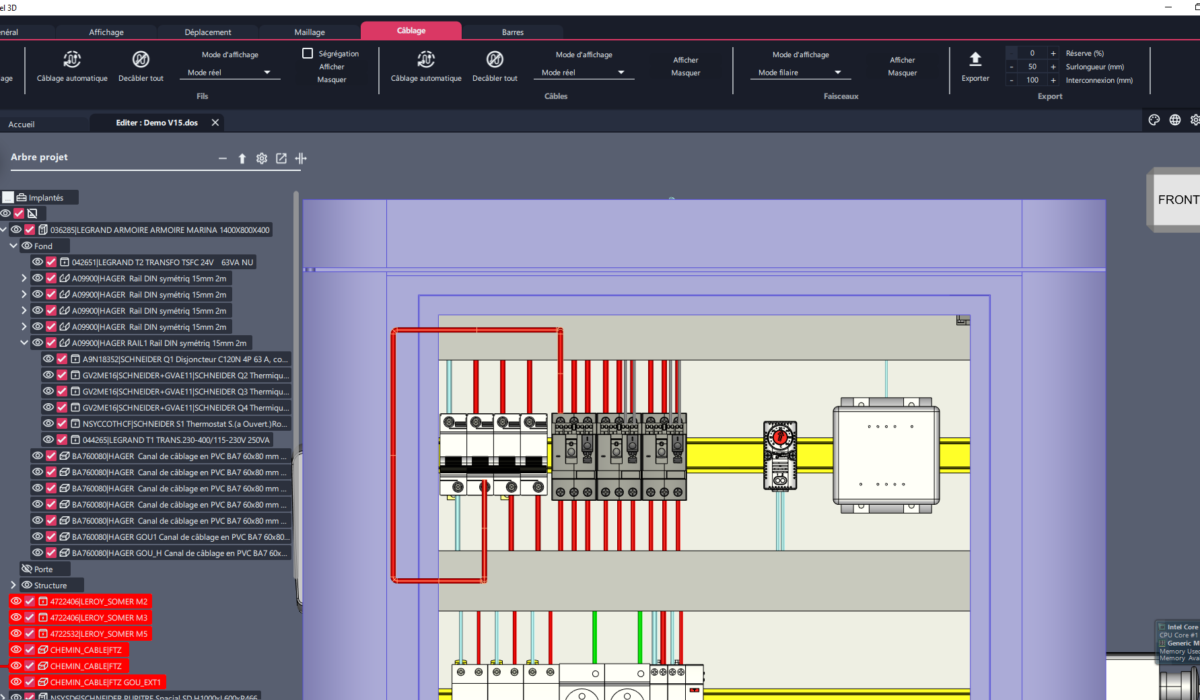This screenshot has height=700, width=1200.
Task: Open the color palette theme icon
Action: [x=1154, y=120]
